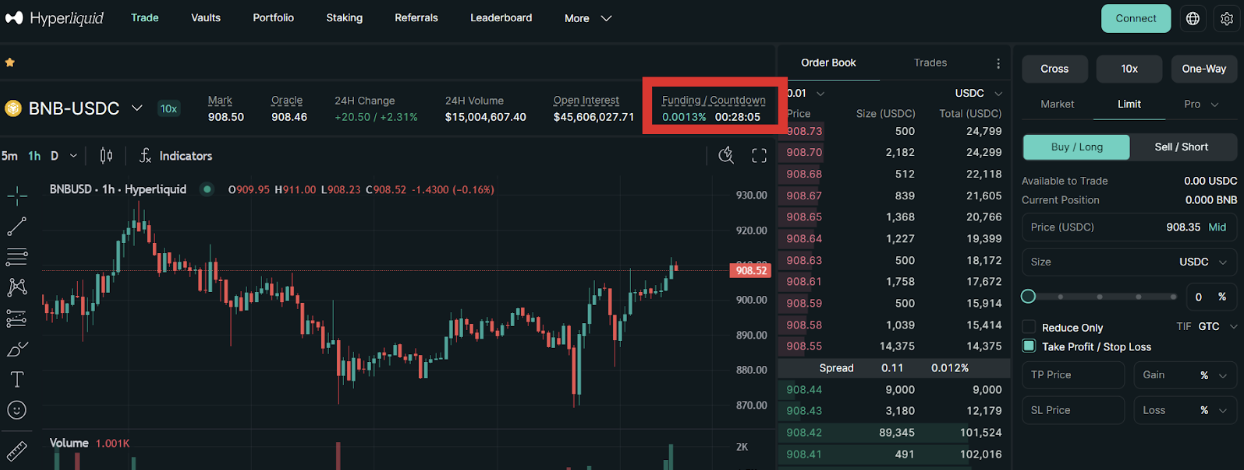This screenshot has height=470, width=1244.
Task: Enable the Reduce Only checkbox
Action: (x=1029, y=327)
